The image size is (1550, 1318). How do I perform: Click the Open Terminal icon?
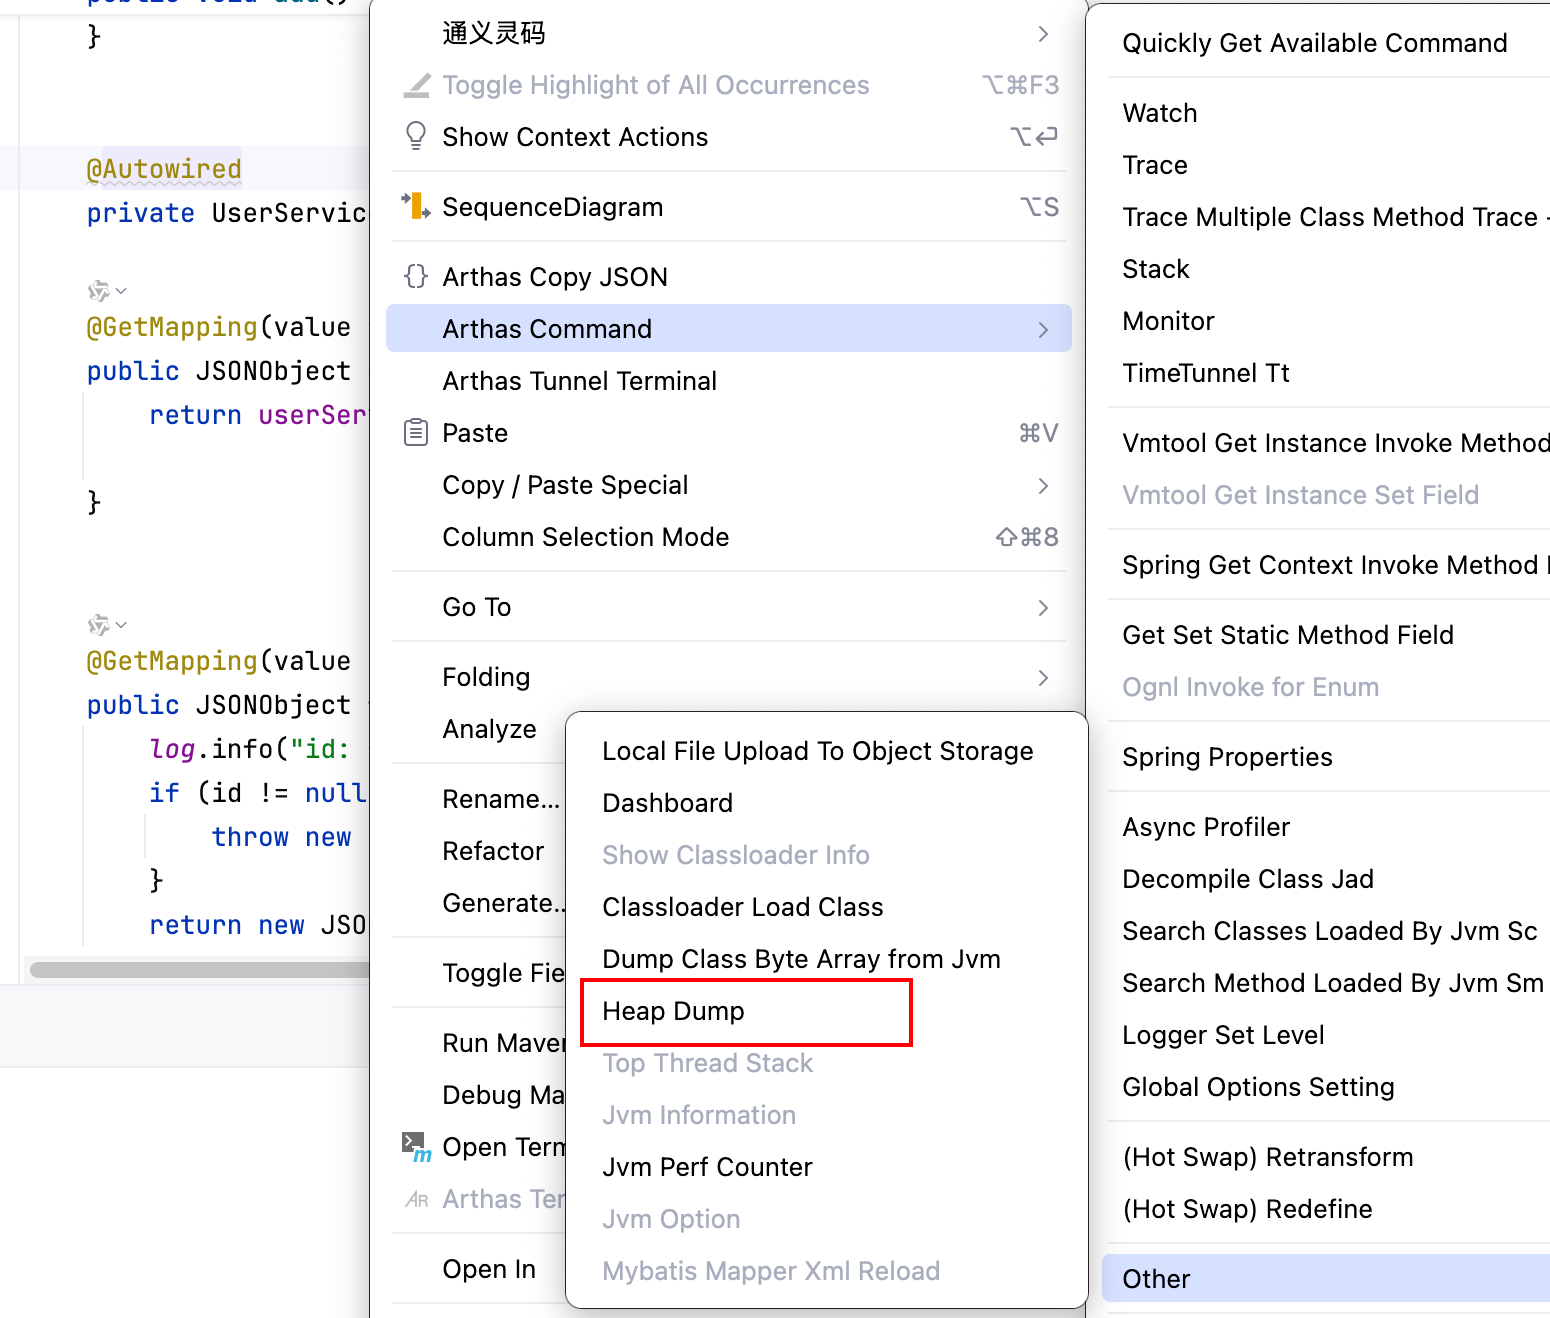(x=415, y=1147)
